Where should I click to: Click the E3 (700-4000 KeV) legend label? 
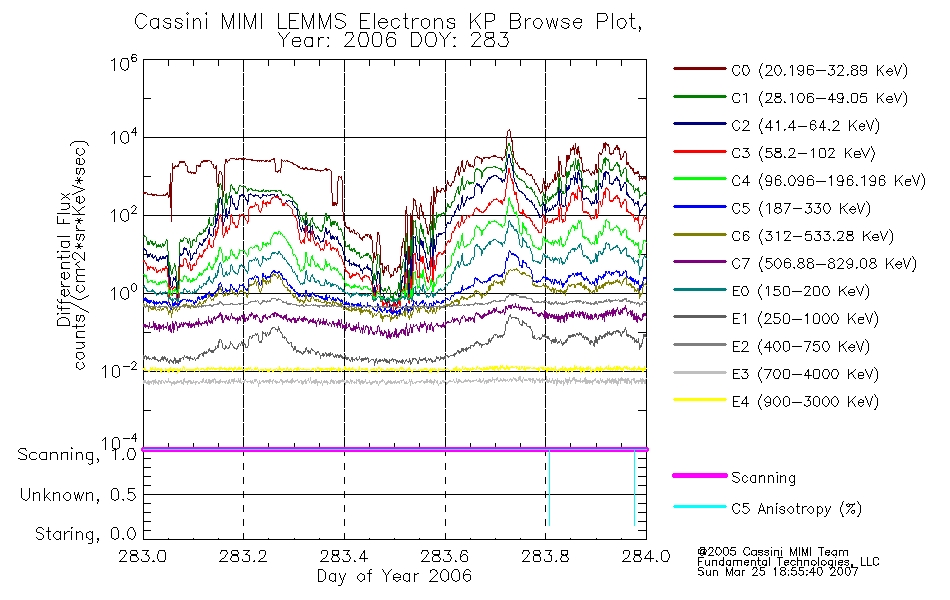[x=805, y=374]
